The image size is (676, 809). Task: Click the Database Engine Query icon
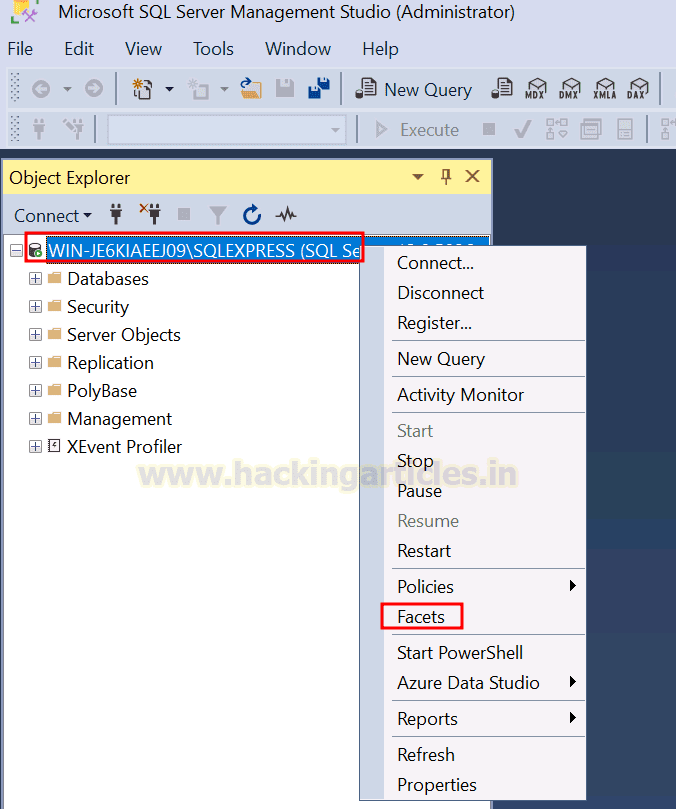[502, 89]
